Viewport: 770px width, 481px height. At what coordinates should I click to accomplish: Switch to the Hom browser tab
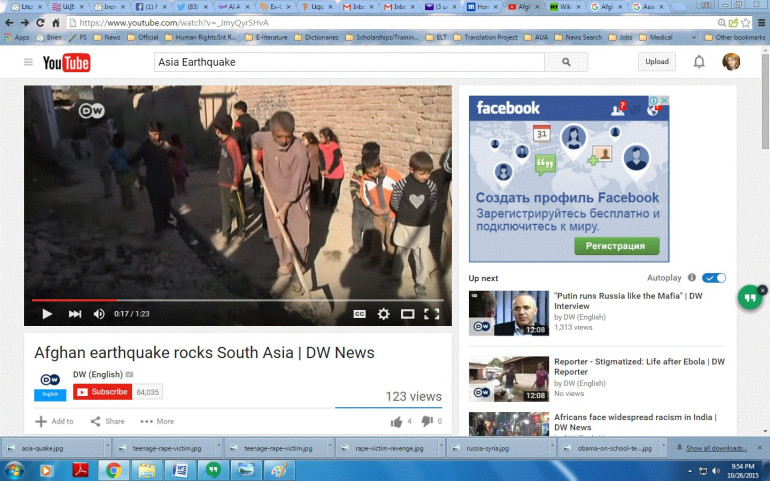[483, 7]
